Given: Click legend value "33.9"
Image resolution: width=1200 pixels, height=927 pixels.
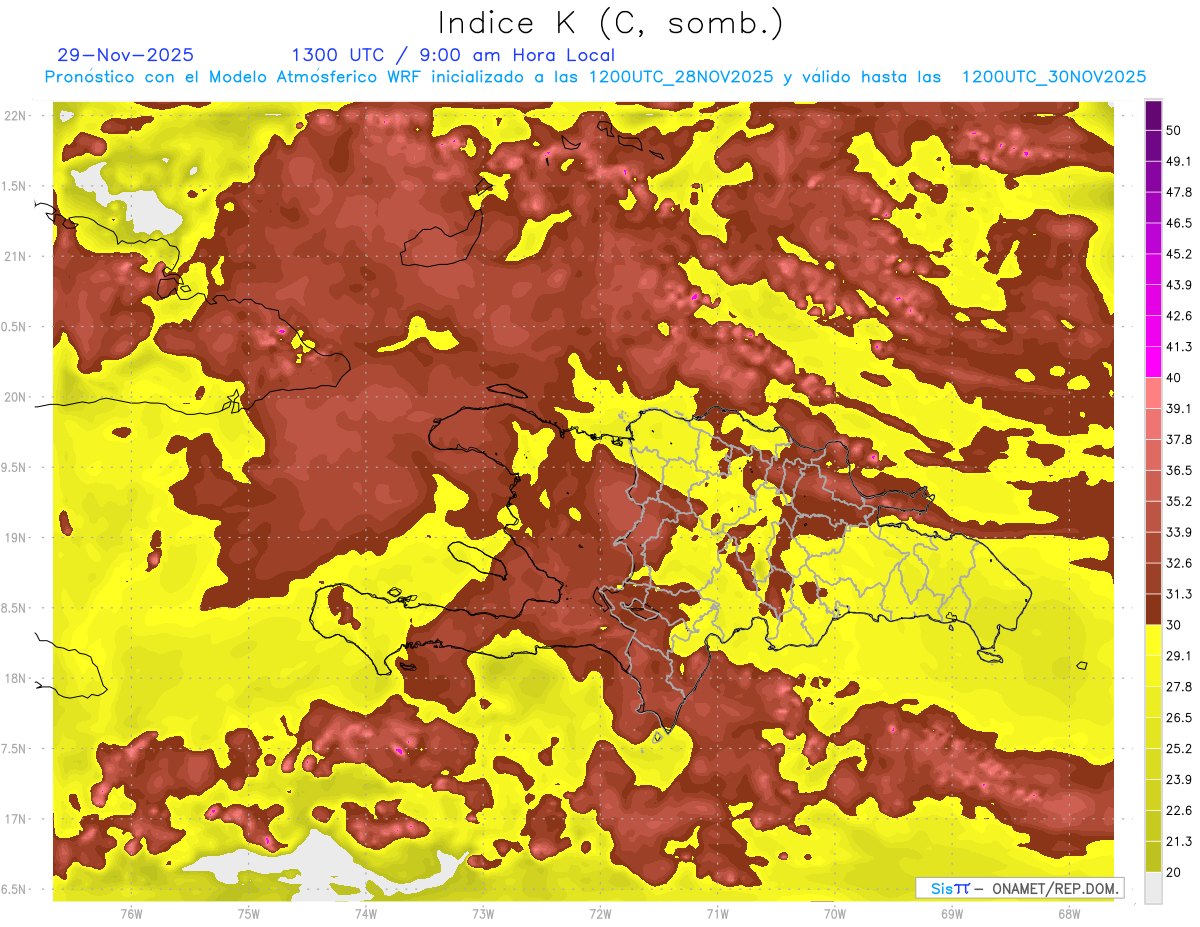Looking at the screenshot, I should click(1178, 532).
